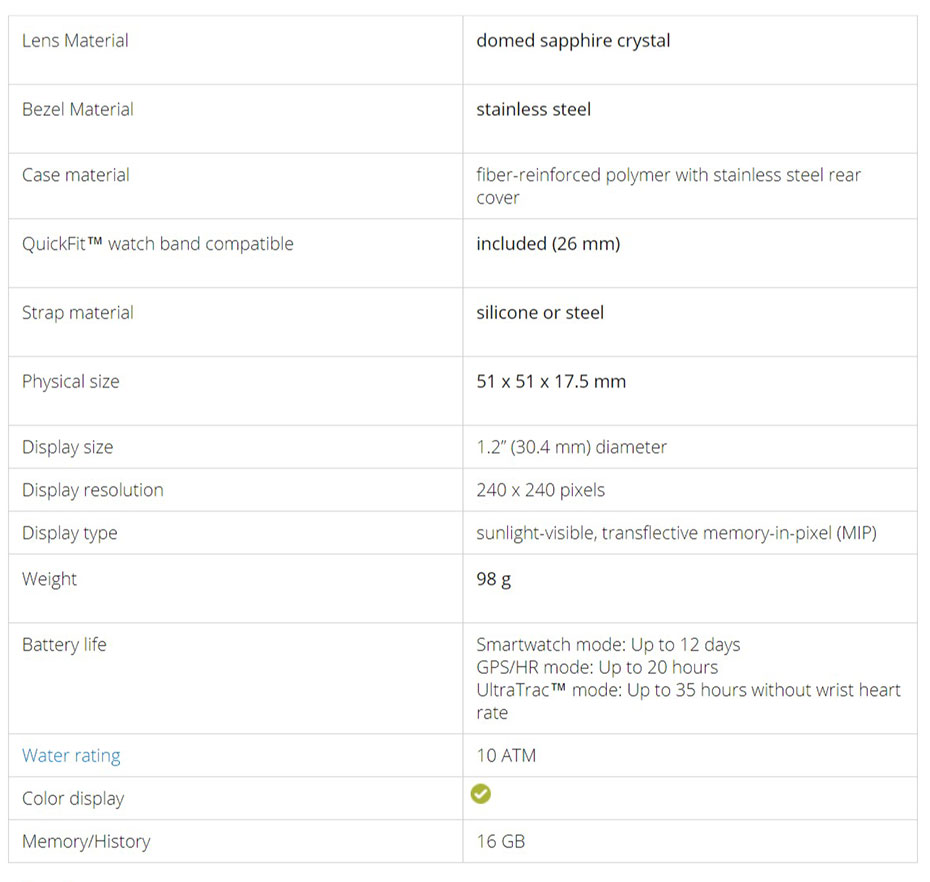
Task: Select the Bezel Material row label
Action: (78, 109)
